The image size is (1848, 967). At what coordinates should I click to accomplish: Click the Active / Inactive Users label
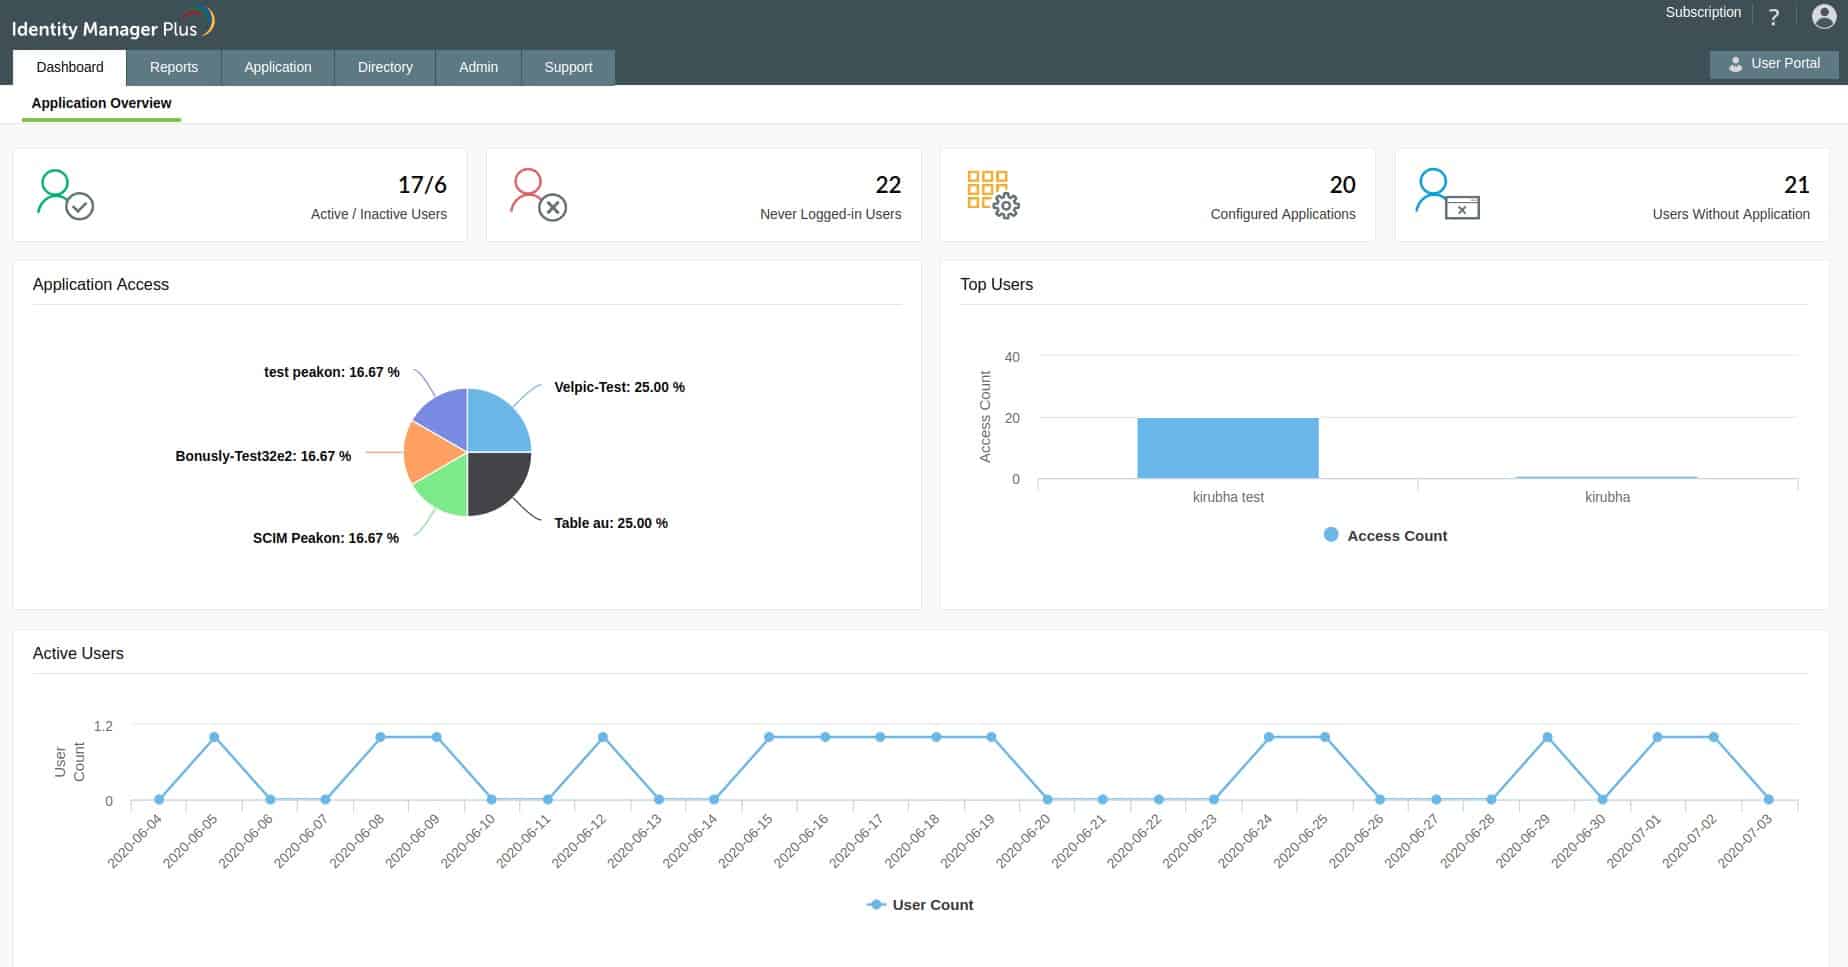pyautogui.click(x=379, y=214)
